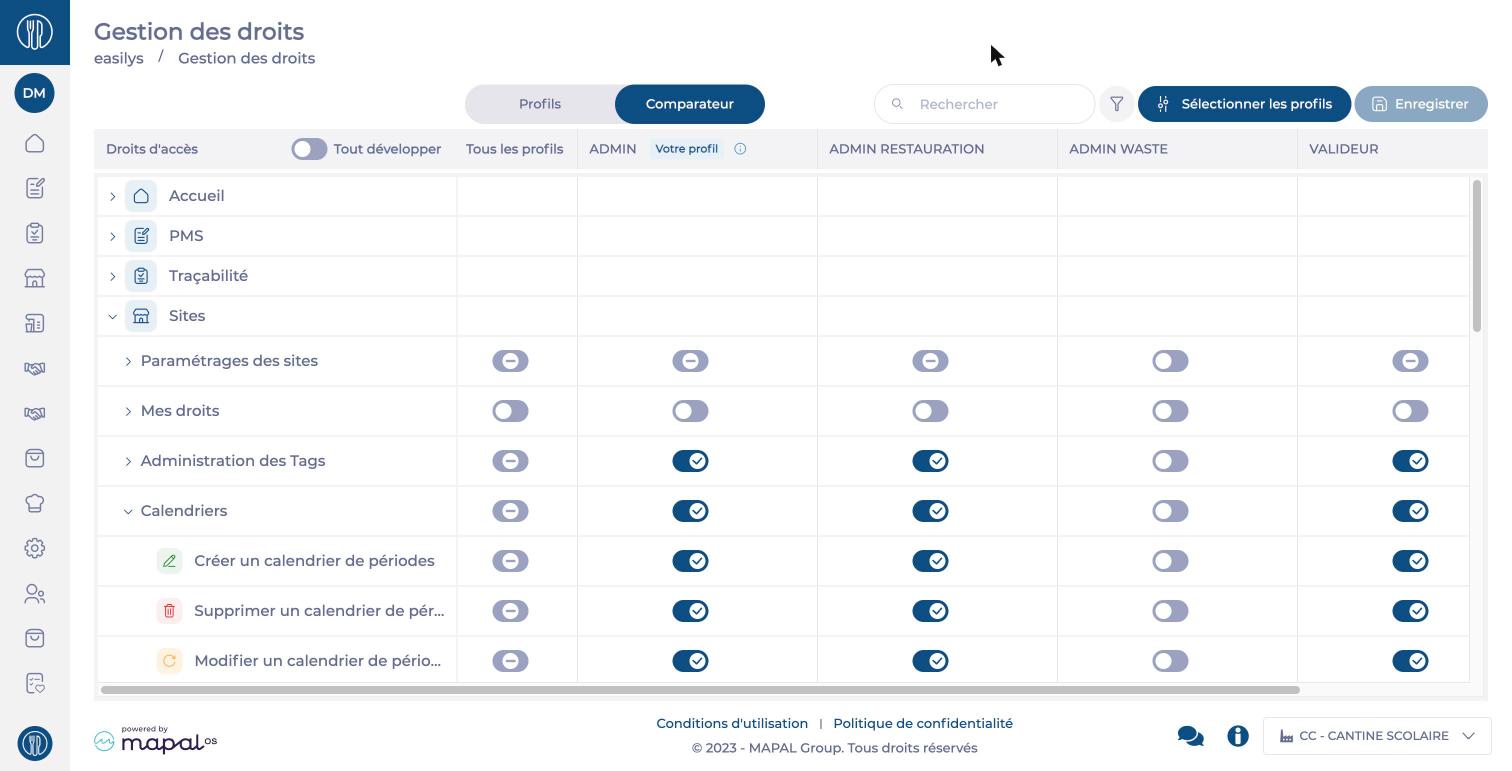
Task: Click the PMS row icon in the tree
Action: click(x=141, y=236)
